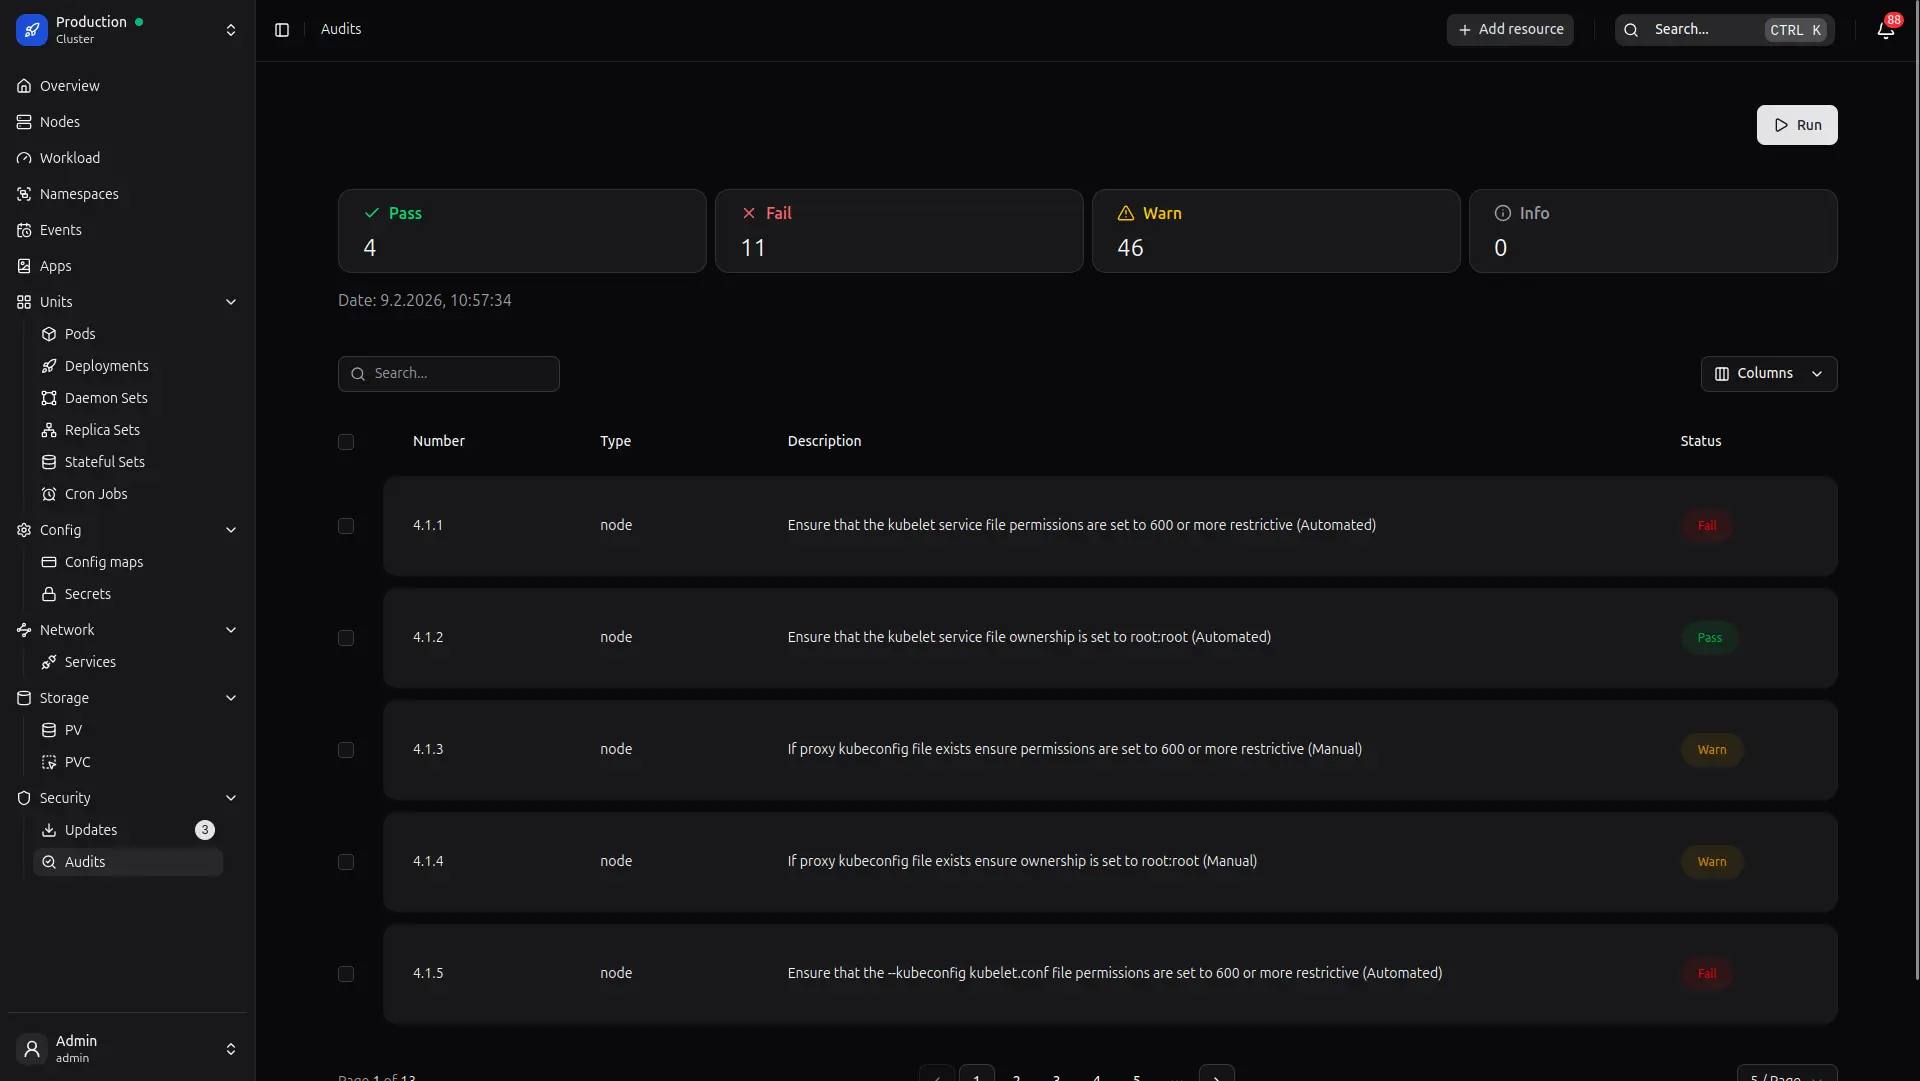Tick the checkbox for audit 4.1.3
The width and height of the screenshot is (1920, 1081).
346,750
